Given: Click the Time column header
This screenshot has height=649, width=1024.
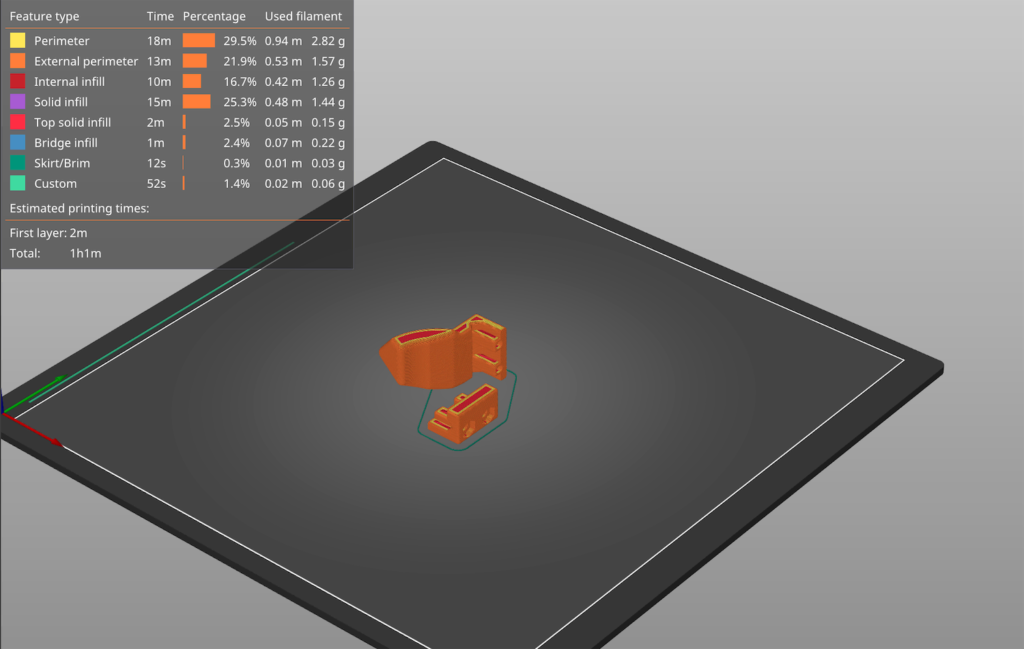Looking at the screenshot, I should click(x=160, y=16).
